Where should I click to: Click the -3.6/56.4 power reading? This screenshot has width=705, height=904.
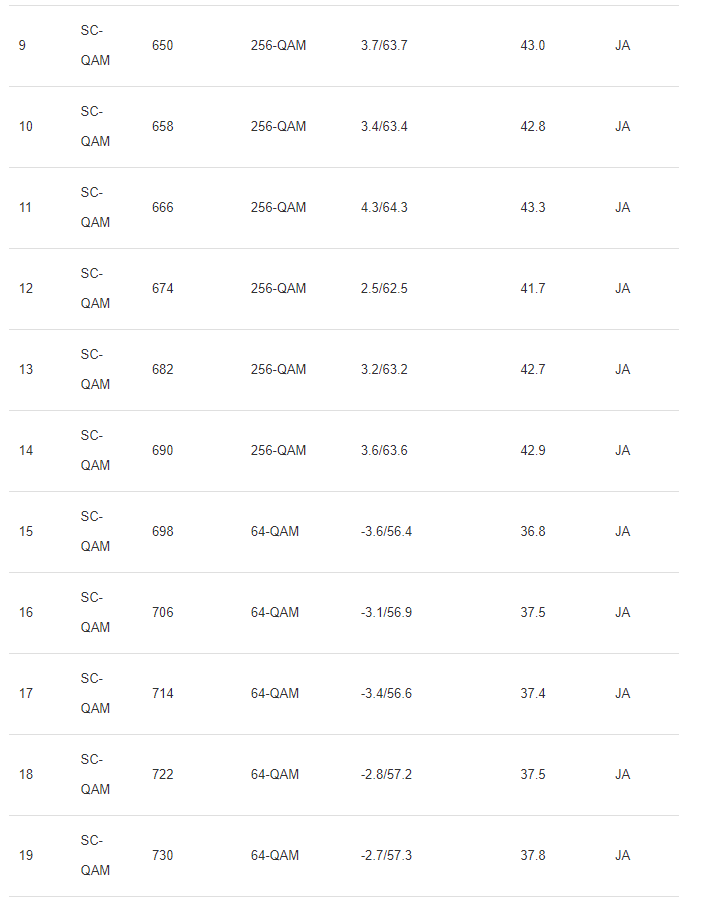[x=386, y=532]
